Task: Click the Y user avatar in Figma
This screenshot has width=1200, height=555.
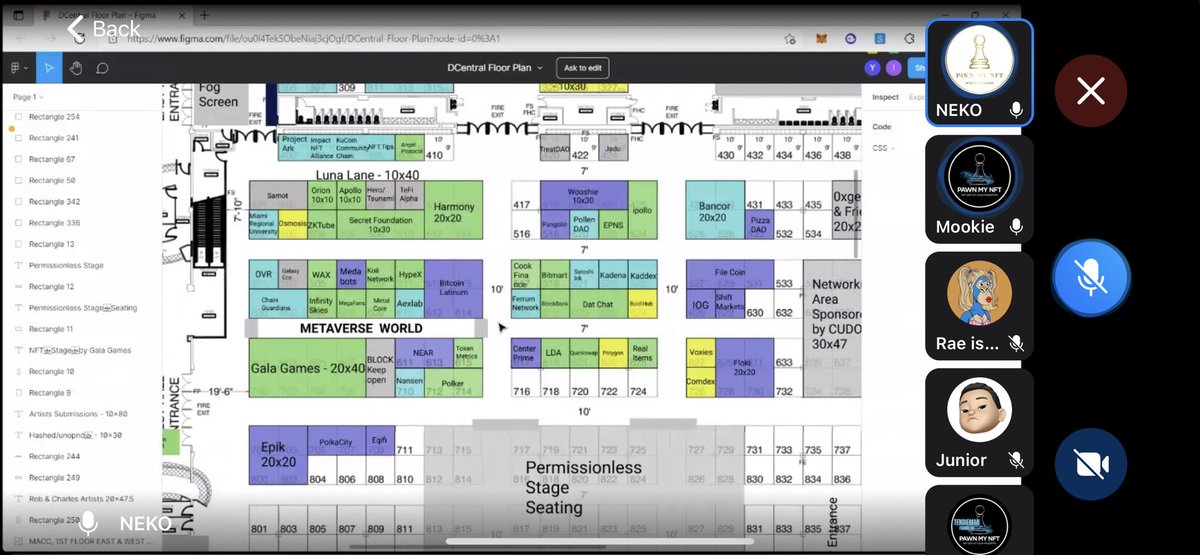Action: pyautogui.click(x=871, y=68)
